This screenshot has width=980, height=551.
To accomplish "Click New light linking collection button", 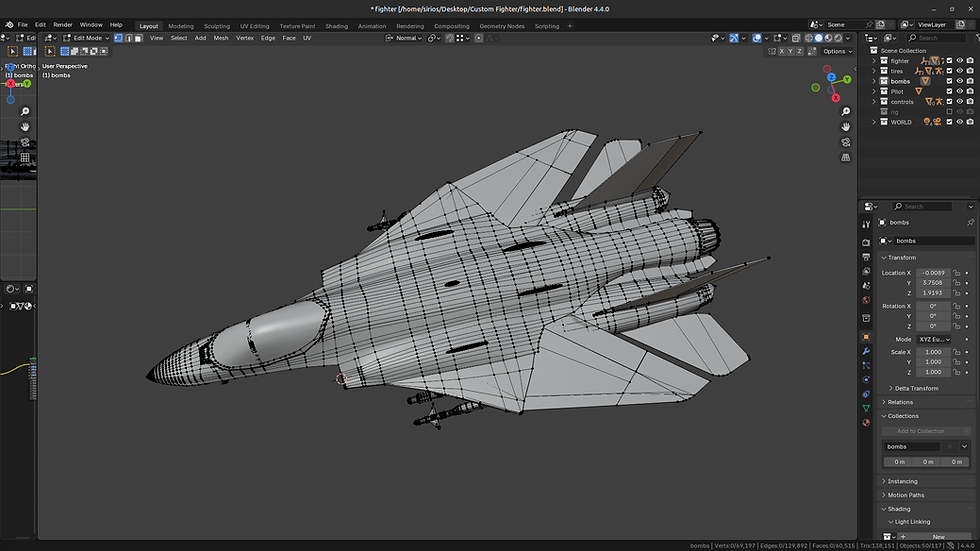I will (x=934, y=537).
